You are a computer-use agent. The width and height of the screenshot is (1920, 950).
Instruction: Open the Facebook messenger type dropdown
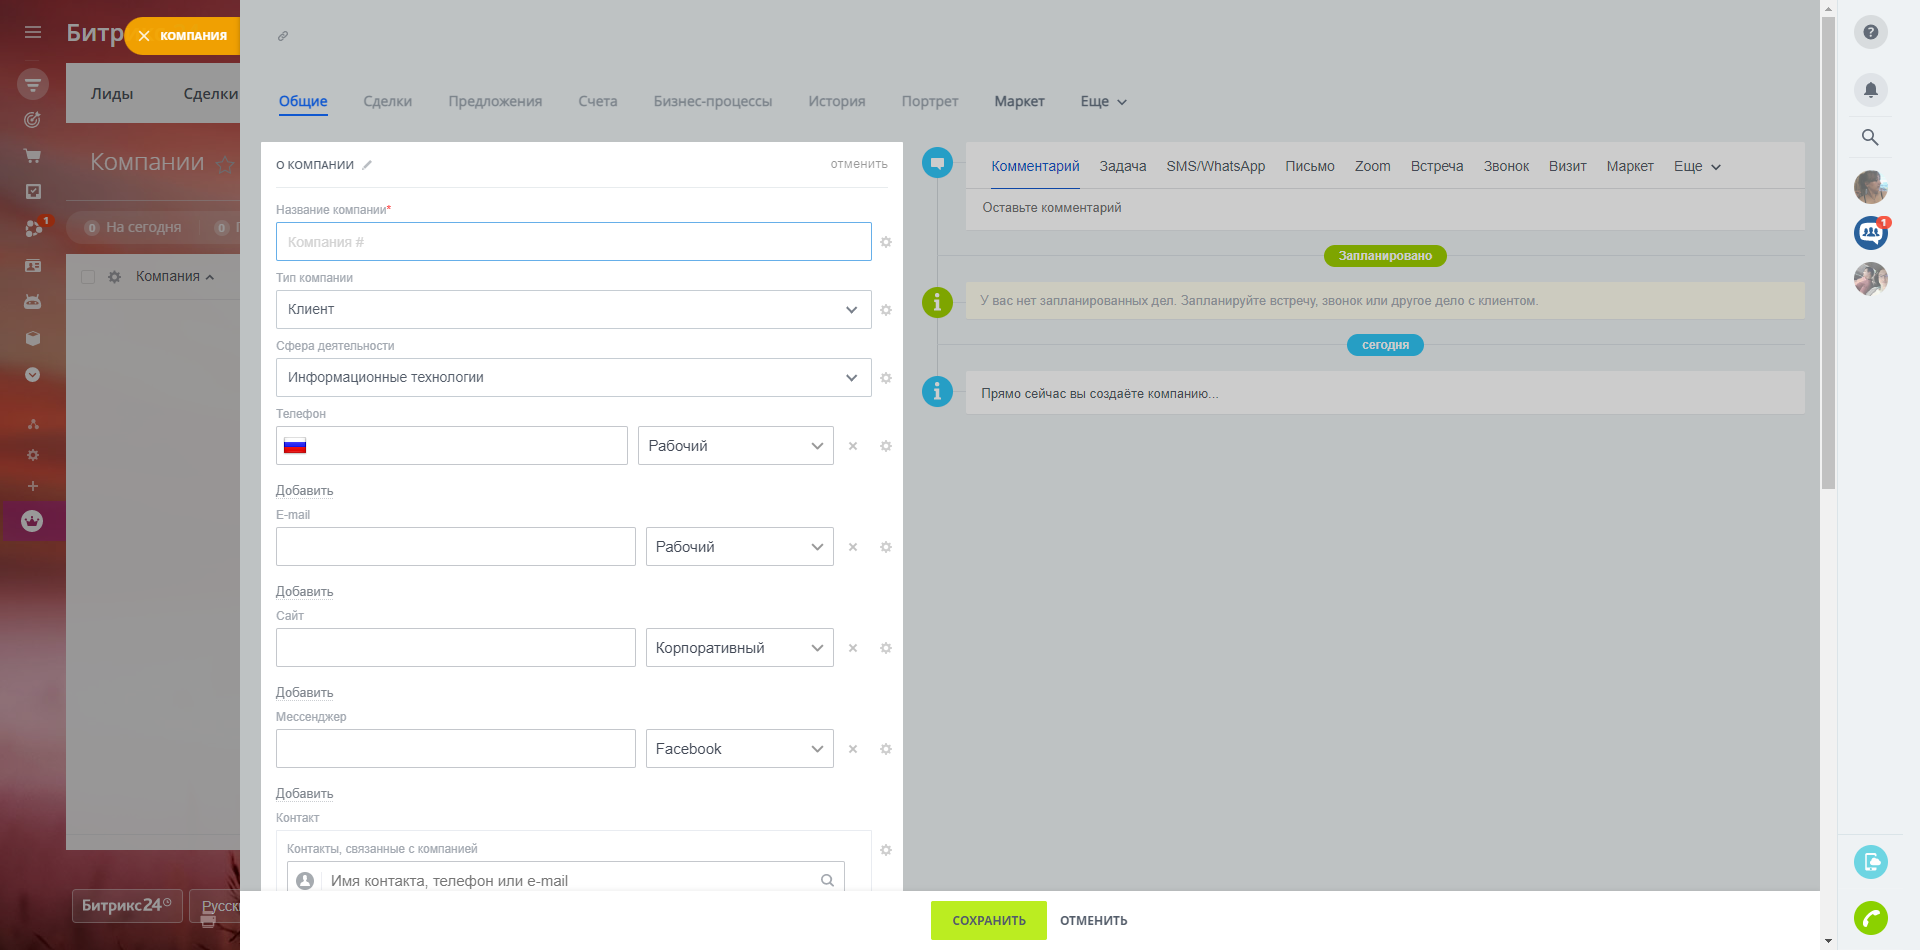739,749
